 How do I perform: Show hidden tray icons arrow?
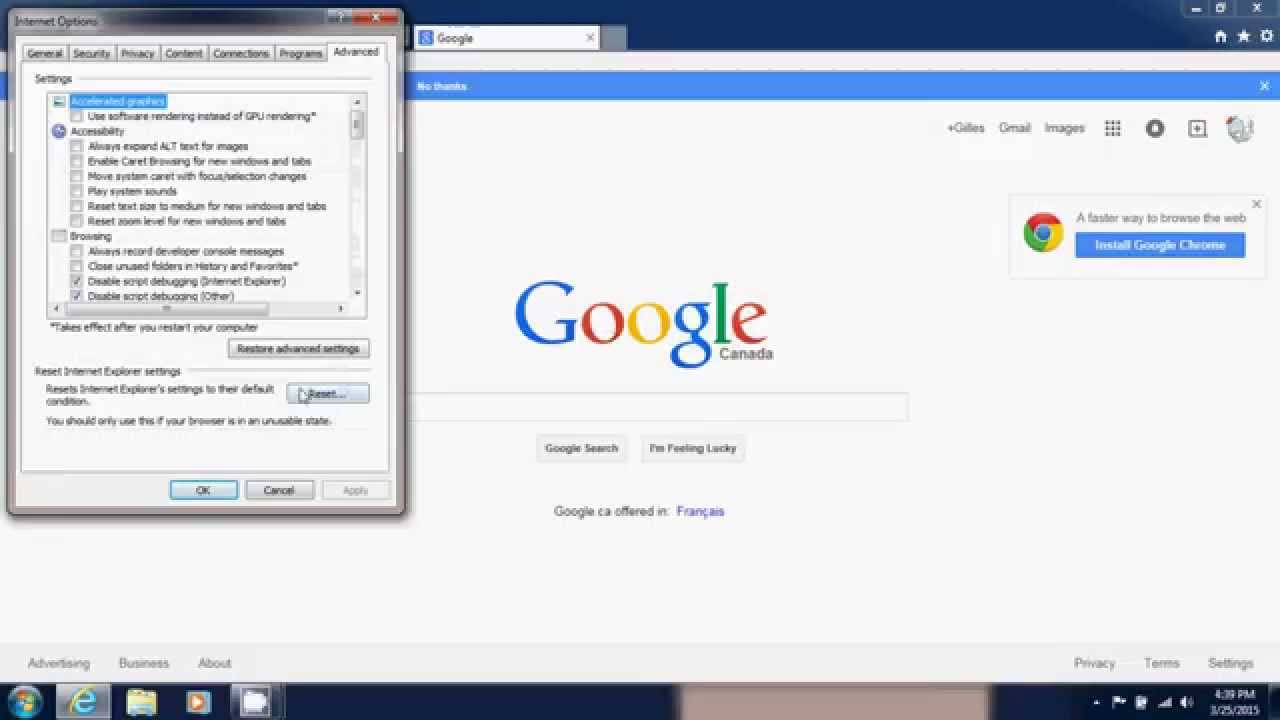pos(1097,702)
